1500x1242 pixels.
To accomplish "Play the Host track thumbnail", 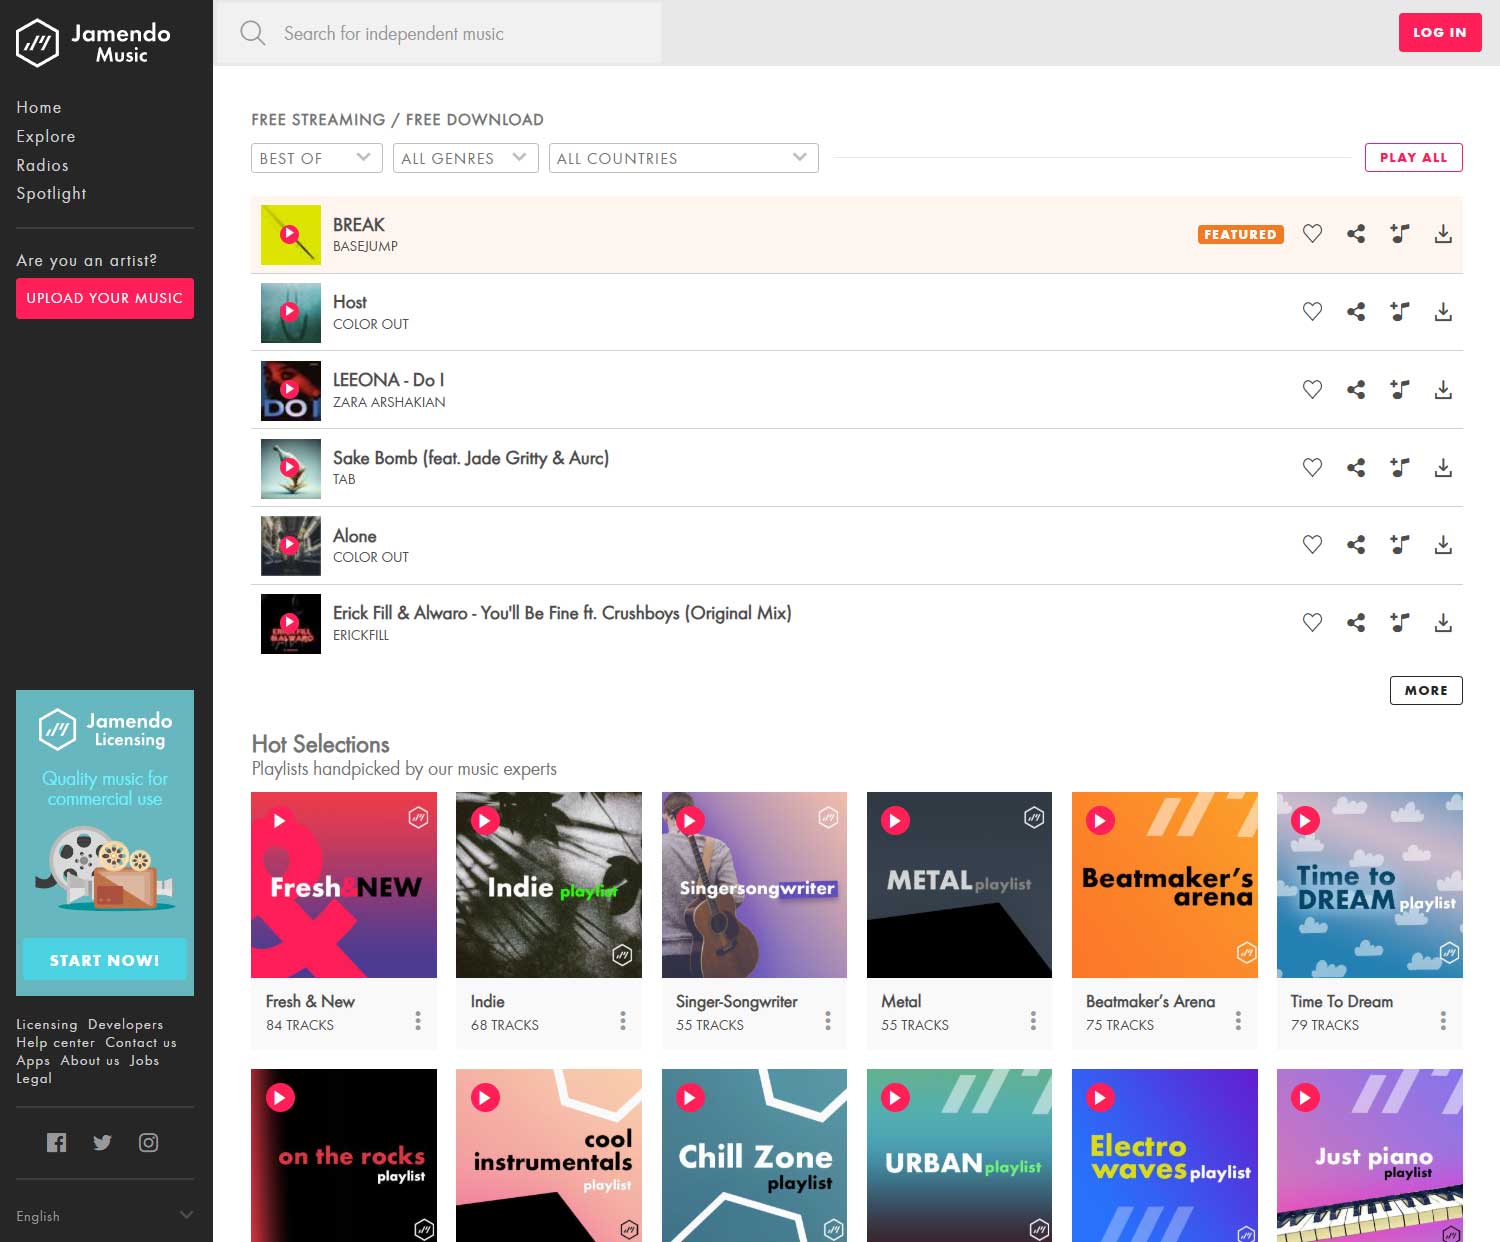I will (290, 312).
